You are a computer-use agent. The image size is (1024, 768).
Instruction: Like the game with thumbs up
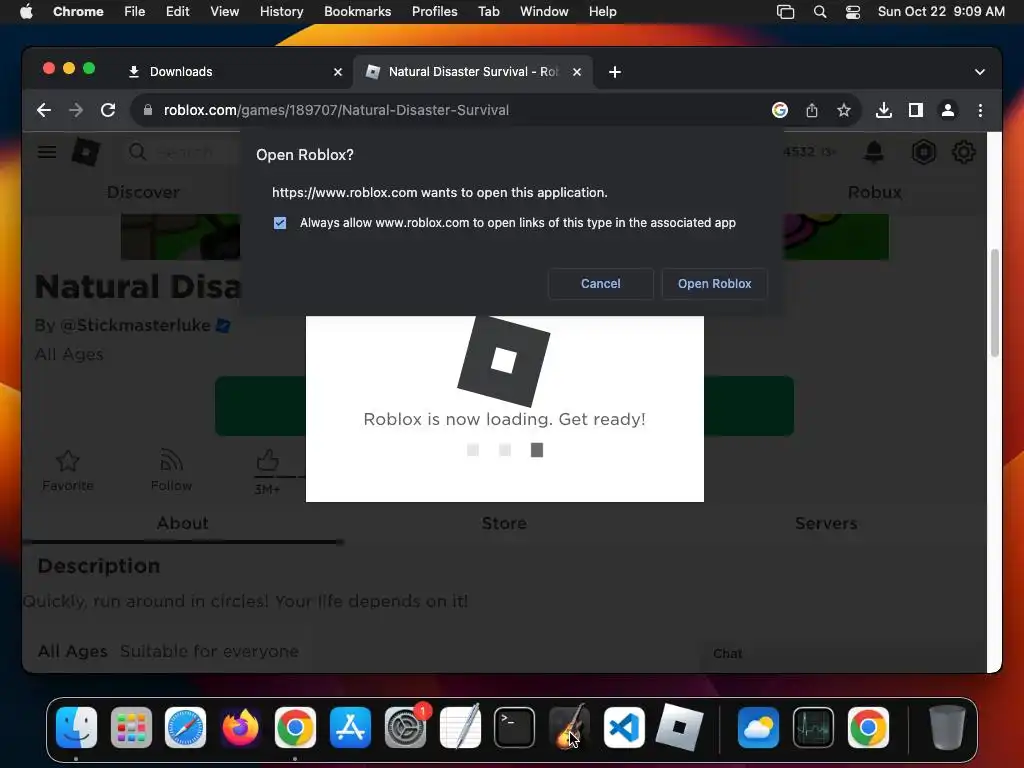(x=267, y=461)
